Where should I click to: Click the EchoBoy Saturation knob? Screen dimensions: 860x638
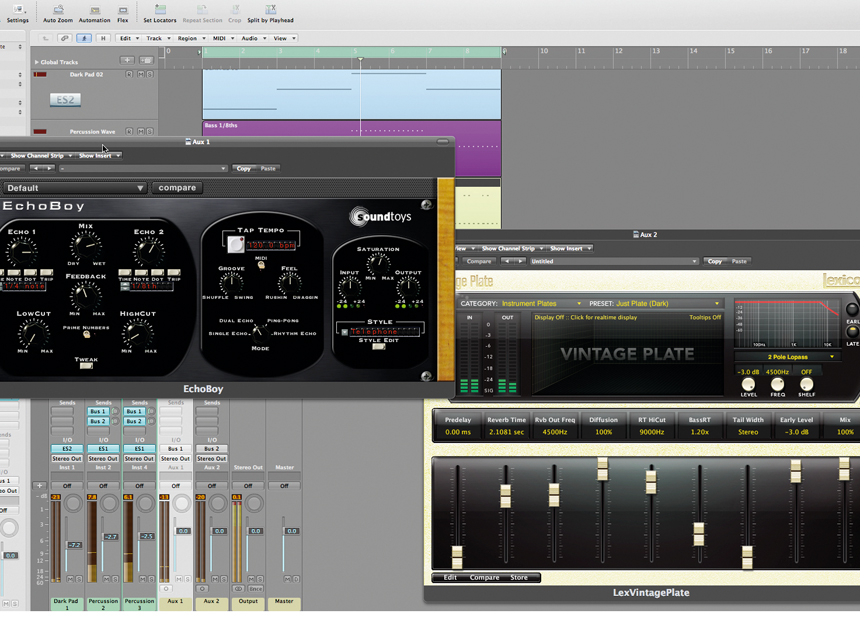click(378, 264)
